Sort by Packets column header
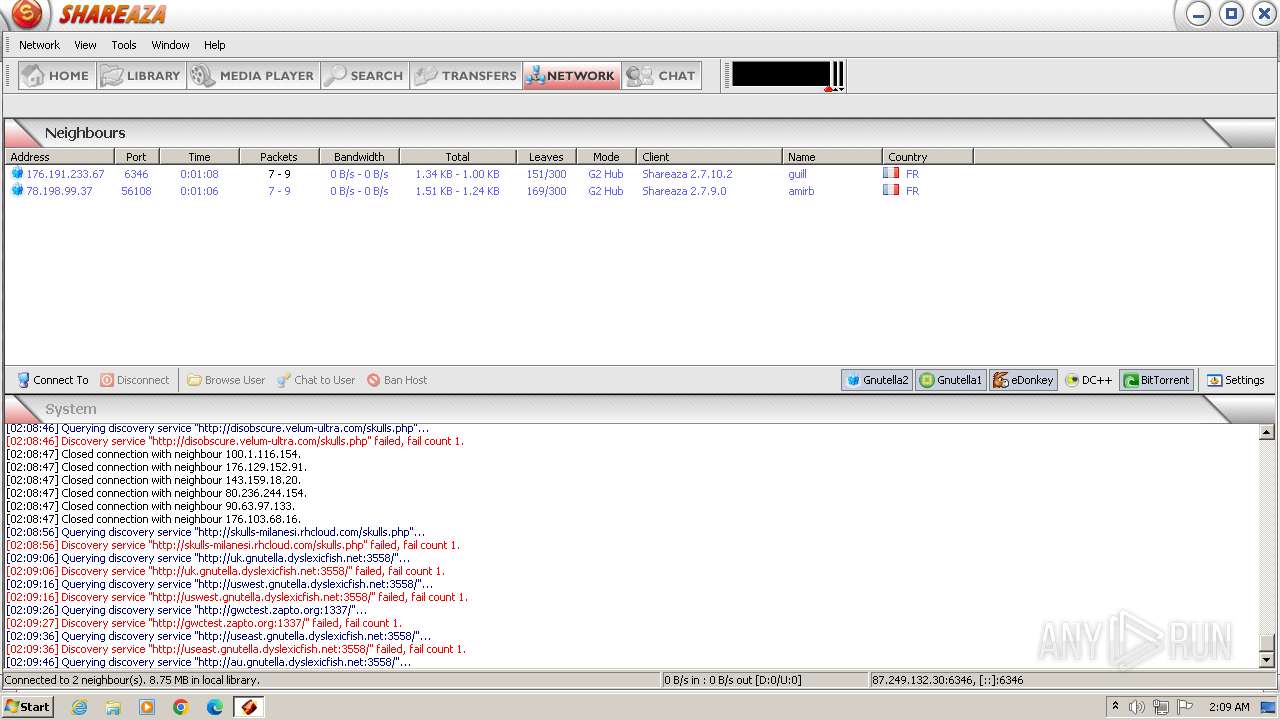Screen dimensions: 1280x720 (x=279, y=157)
